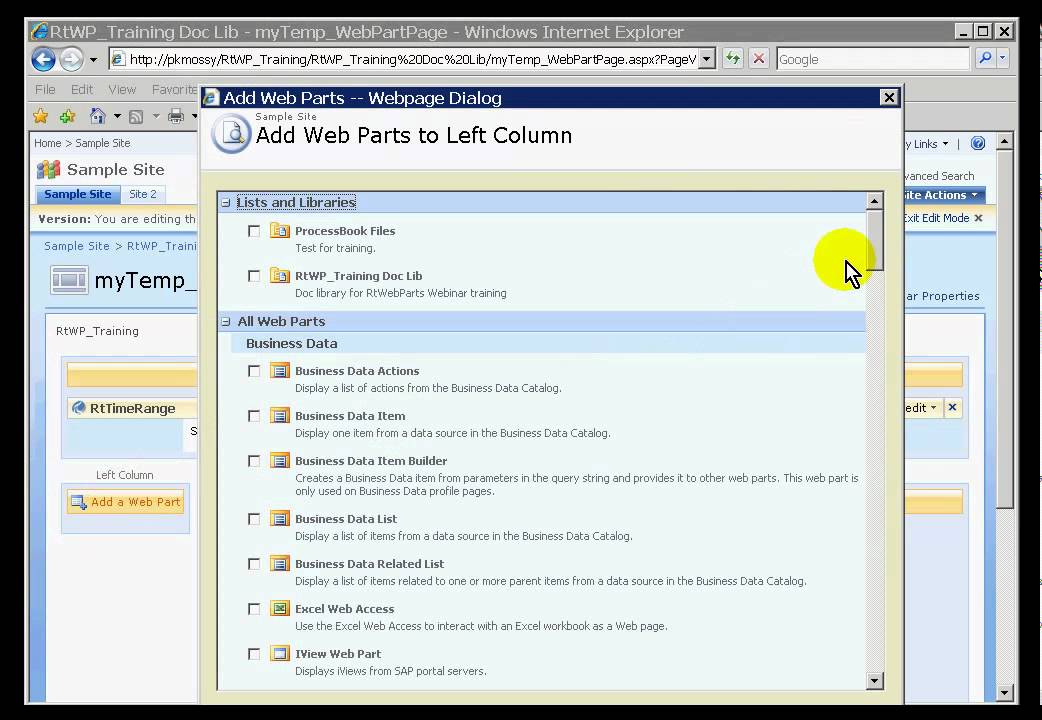Check the RtWP_Training Doc Lib checkbox
This screenshot has height=720, width=1042.
click(254, 275)
